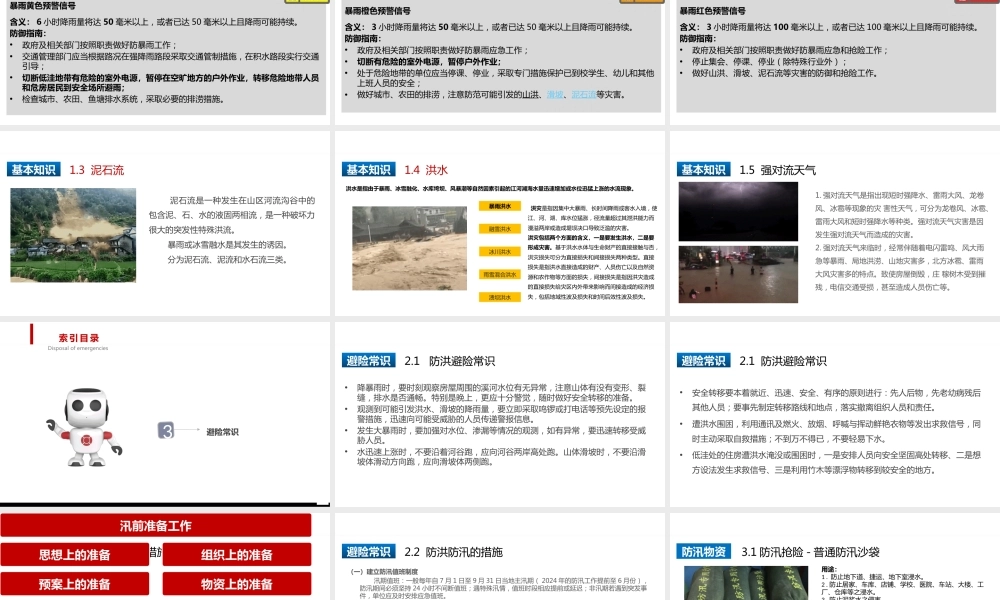
Task: Click the bullet starting 水迅速上涨时
Action: (x=501, y=457)
